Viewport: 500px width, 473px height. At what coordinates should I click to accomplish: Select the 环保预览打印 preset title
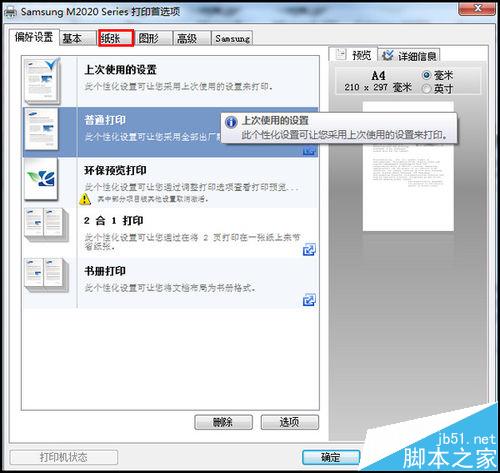(115, 170)
